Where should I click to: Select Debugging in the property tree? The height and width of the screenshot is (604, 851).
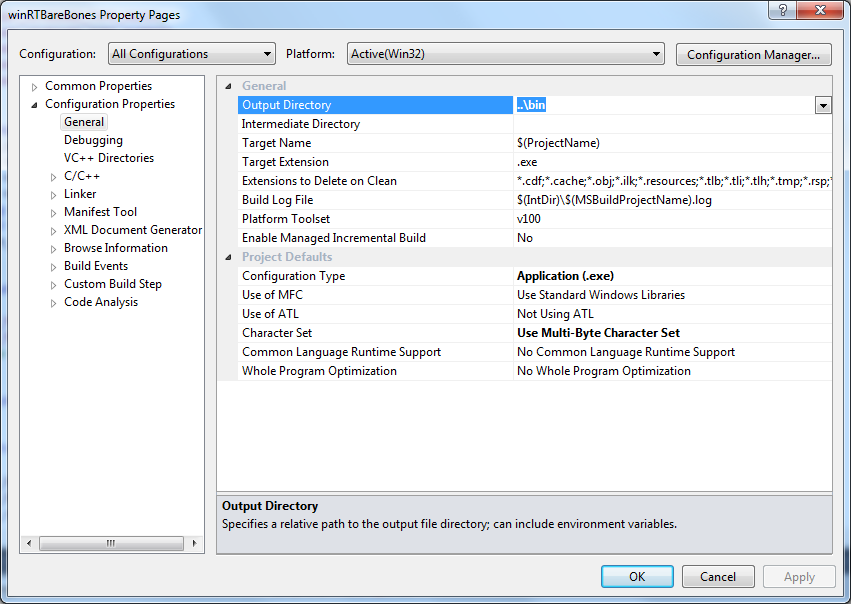(x=93, y=140)
